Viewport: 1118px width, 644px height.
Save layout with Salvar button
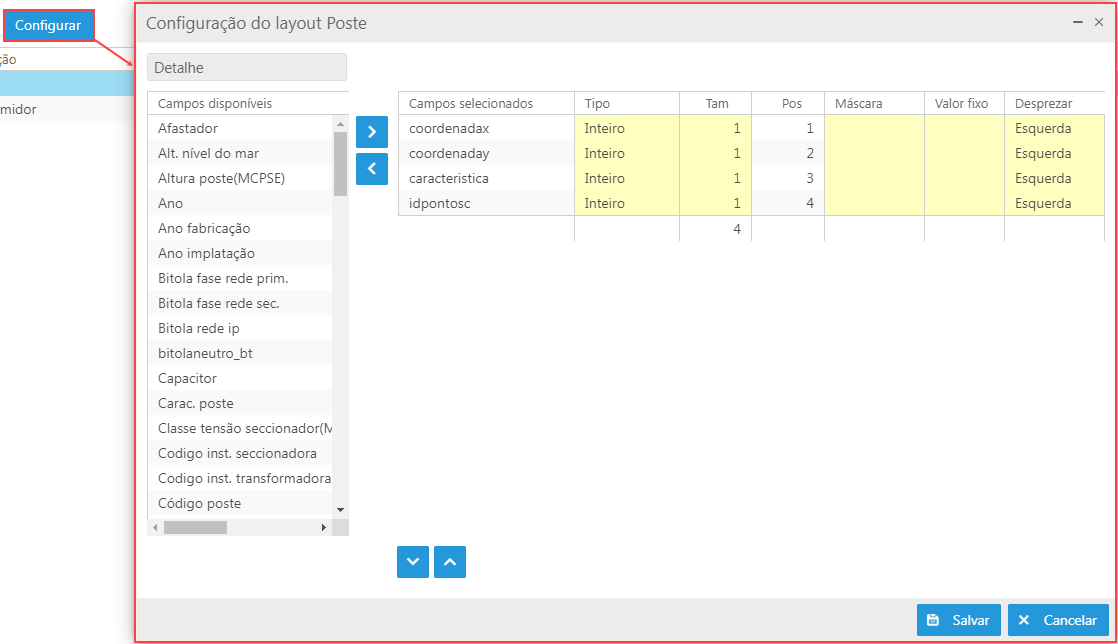pos(958,620)
